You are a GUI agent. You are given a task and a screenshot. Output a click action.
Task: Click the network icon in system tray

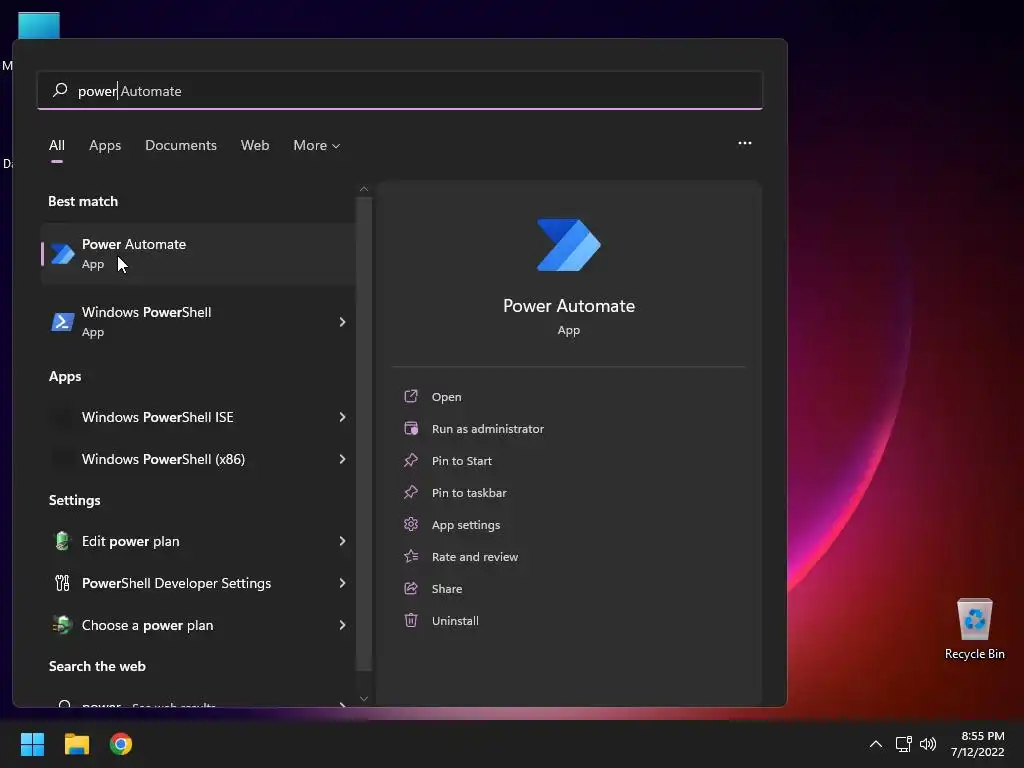[x=903, y=744]
